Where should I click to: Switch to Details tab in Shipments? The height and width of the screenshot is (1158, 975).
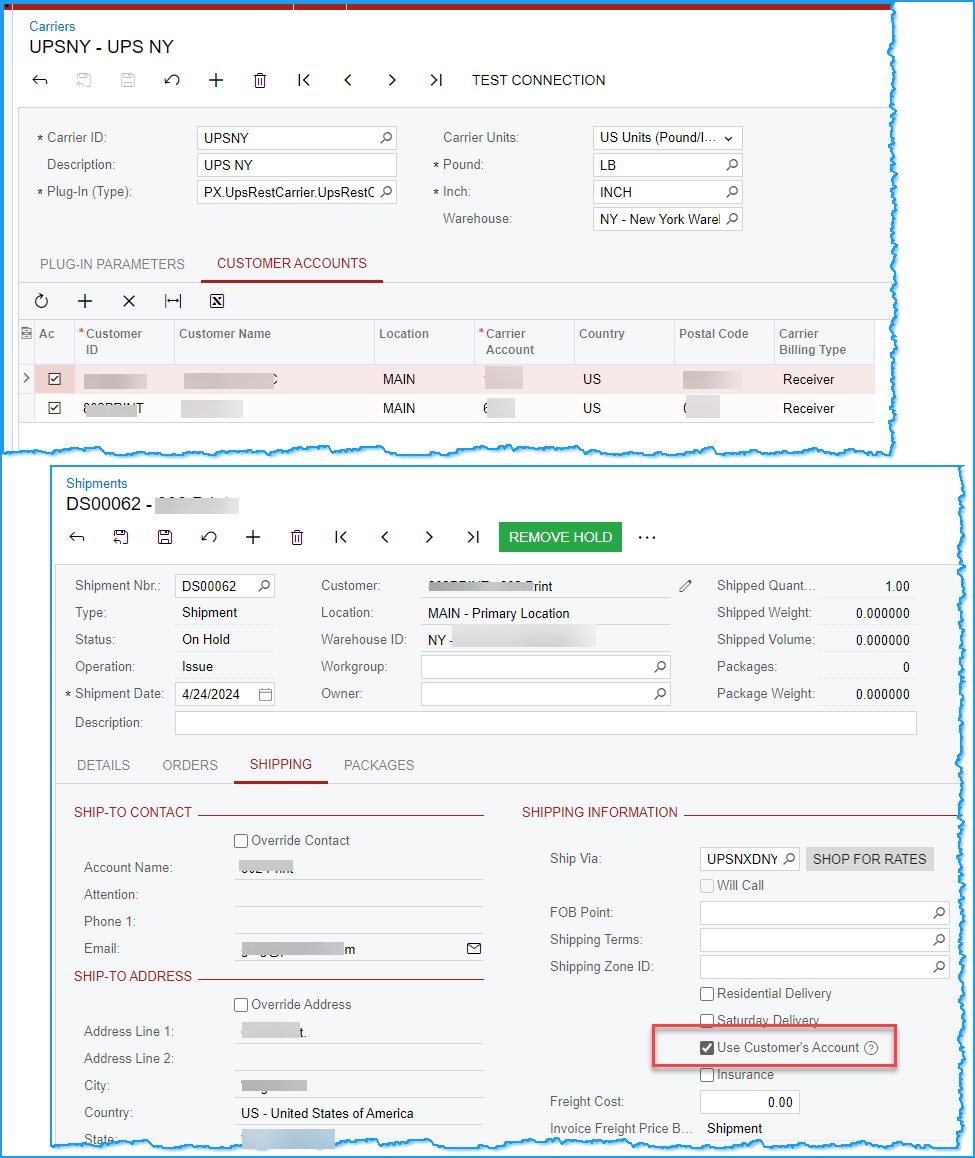coord(103,765)
